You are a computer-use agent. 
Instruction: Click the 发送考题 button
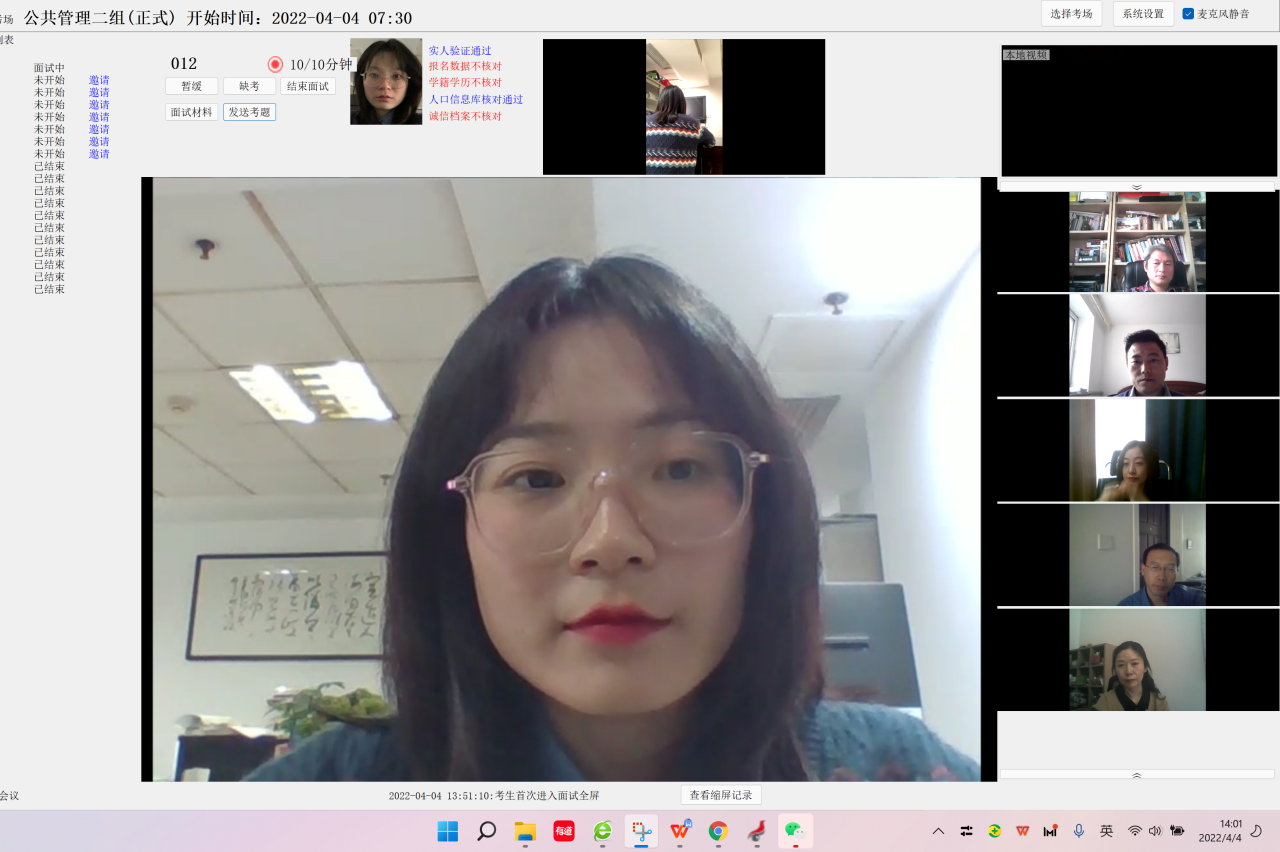pos(249,112)
